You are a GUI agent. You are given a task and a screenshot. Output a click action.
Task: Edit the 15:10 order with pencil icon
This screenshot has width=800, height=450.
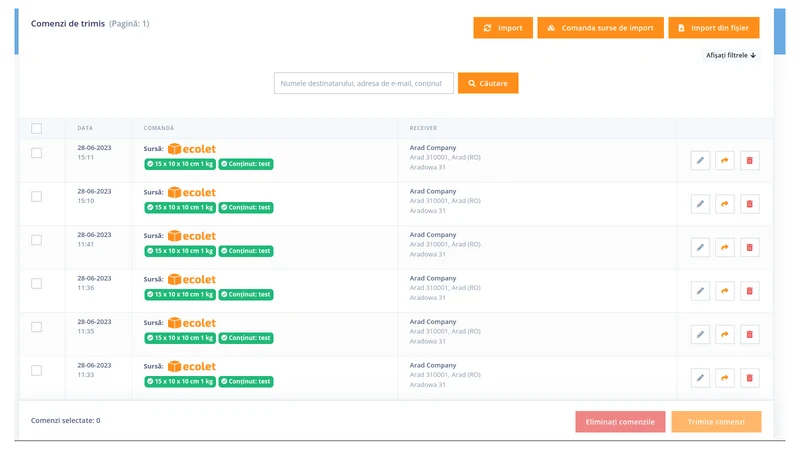coord(700,204)
